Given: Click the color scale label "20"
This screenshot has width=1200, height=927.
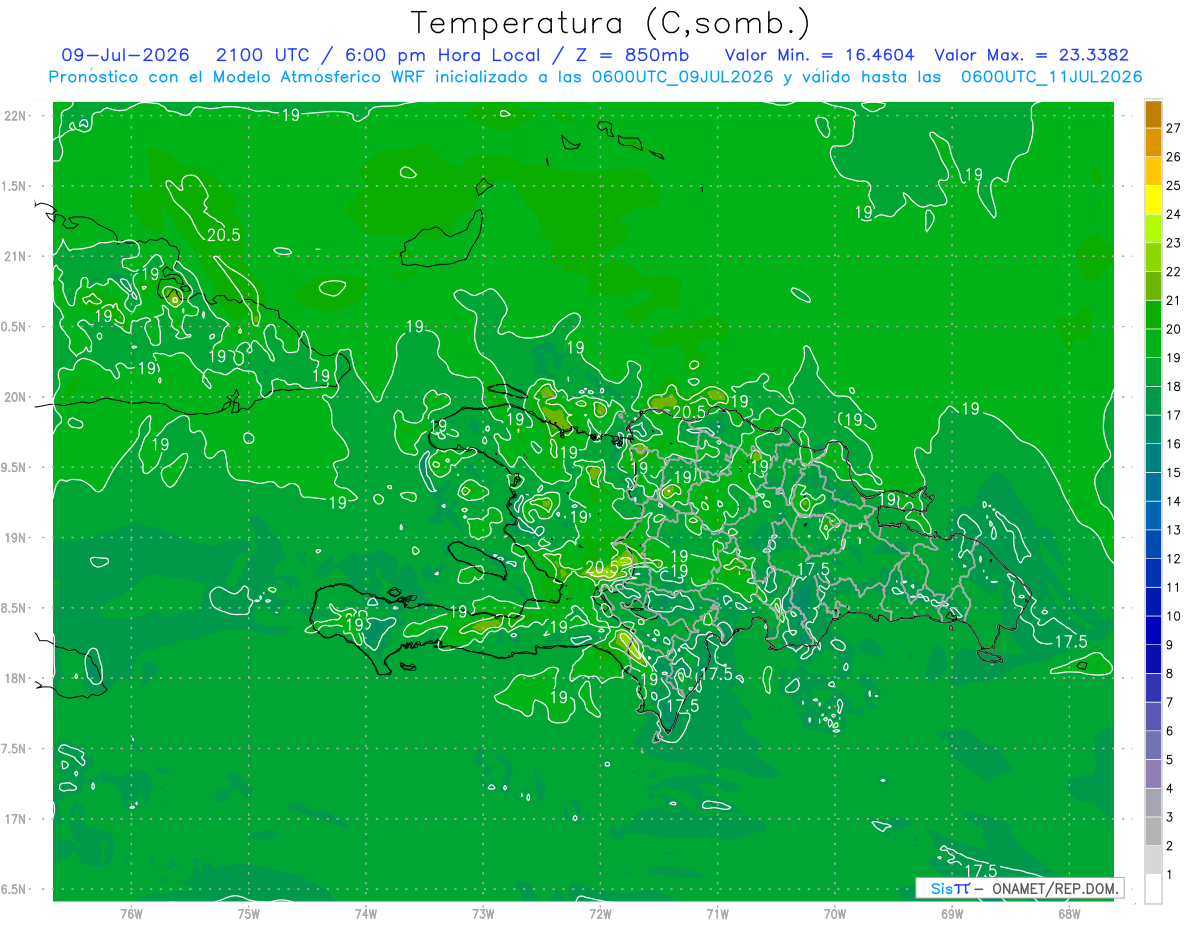Looking at the screenshot, I should [1174, 329].
